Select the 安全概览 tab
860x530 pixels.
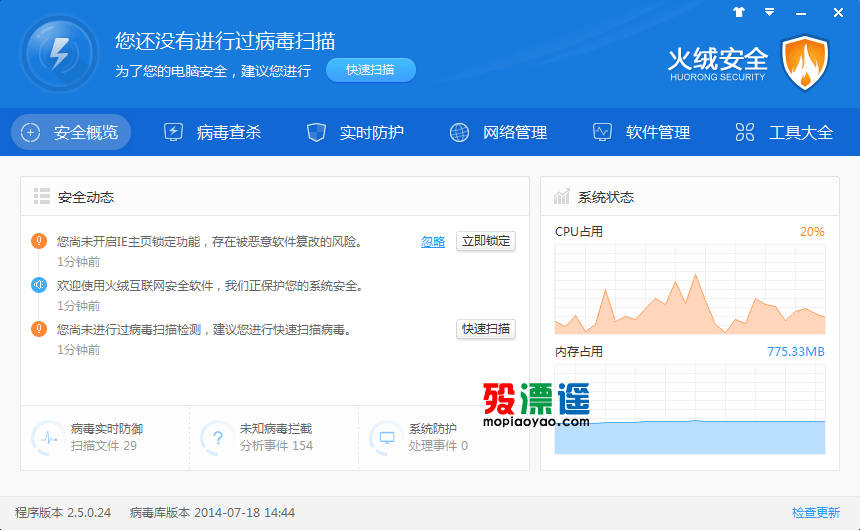(71, 132)
